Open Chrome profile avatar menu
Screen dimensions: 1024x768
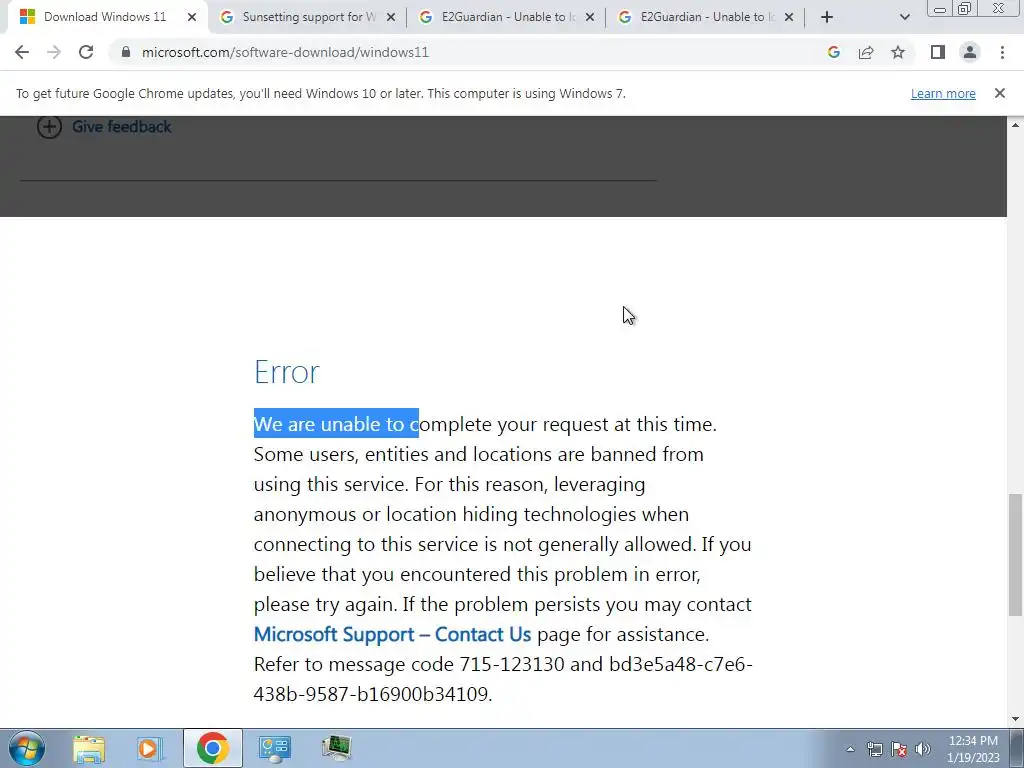coord(970,52)
